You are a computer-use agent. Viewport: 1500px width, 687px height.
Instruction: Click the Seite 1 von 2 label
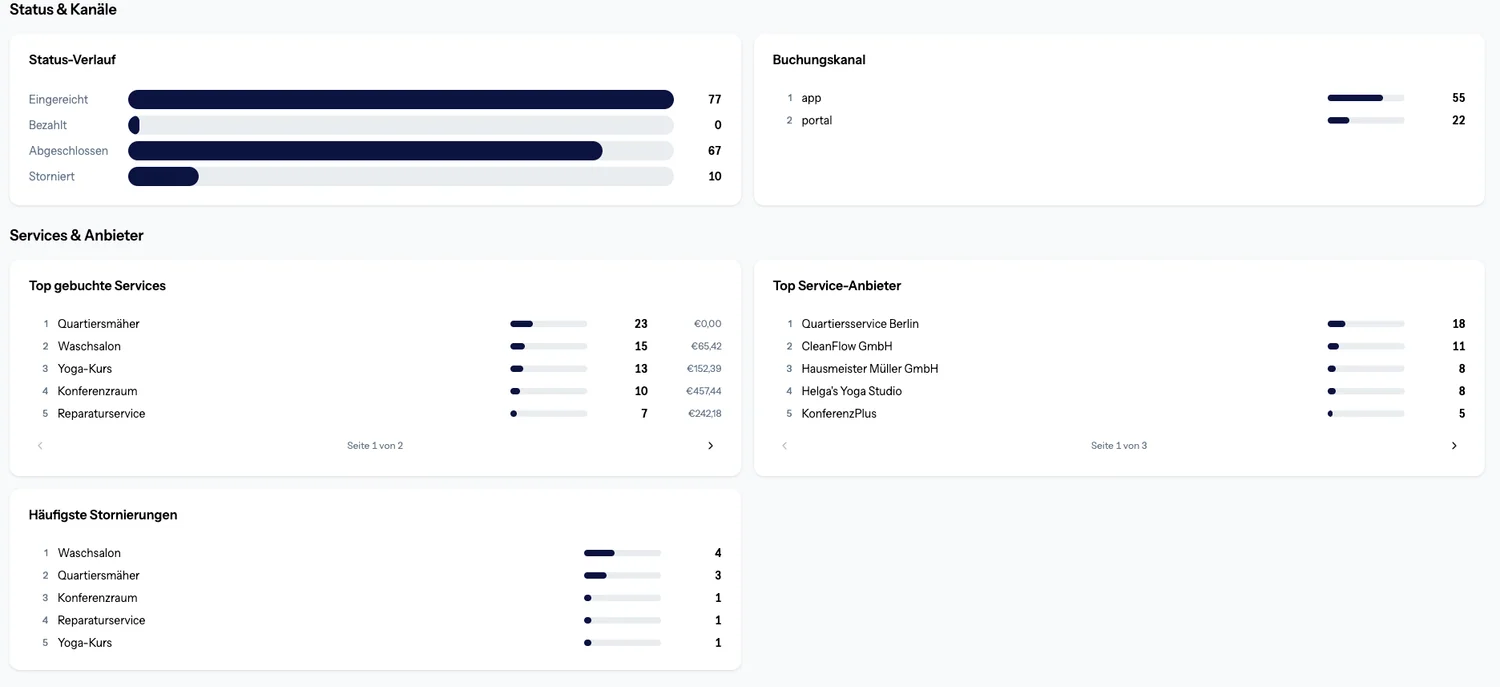(375, 446)
